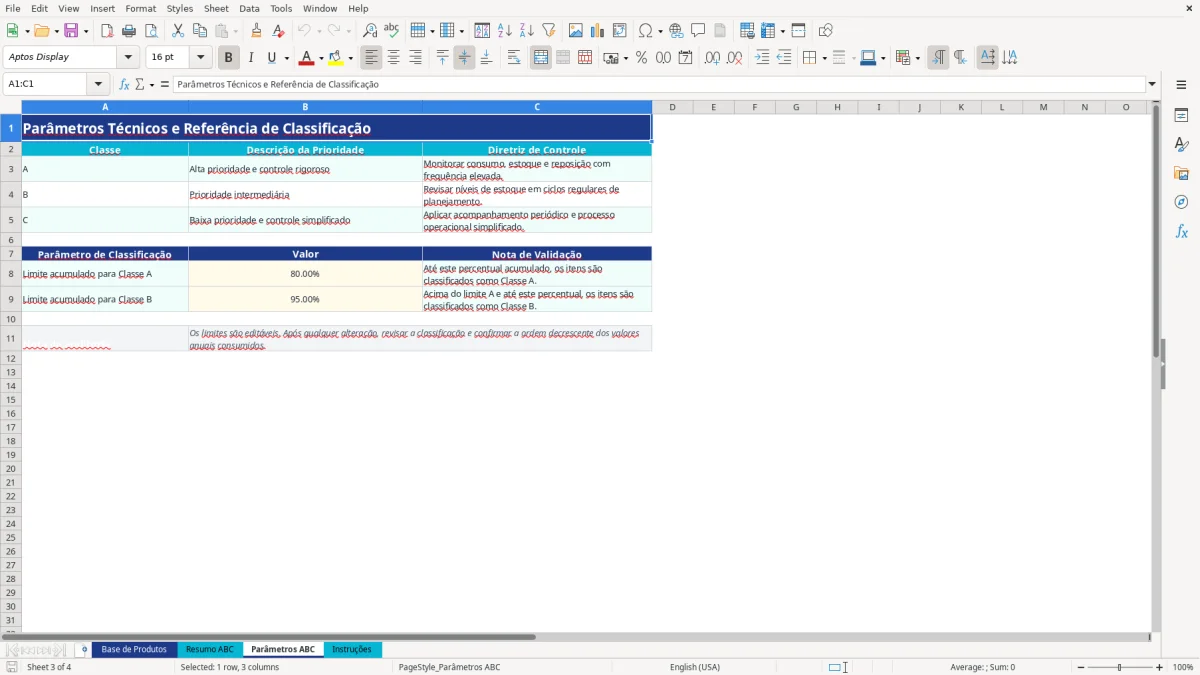This screenshot has width=1200, height=675.
Task: Insert Image icon in toolbar
Action: (576, 31)
